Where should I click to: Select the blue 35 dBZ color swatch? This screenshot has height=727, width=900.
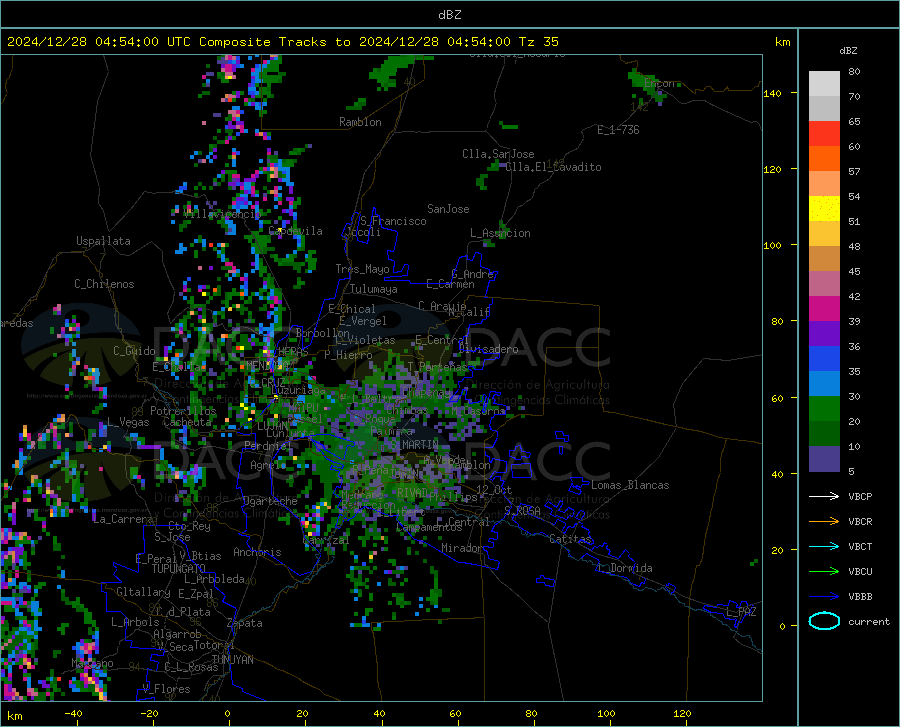click(x=824, y=359)
